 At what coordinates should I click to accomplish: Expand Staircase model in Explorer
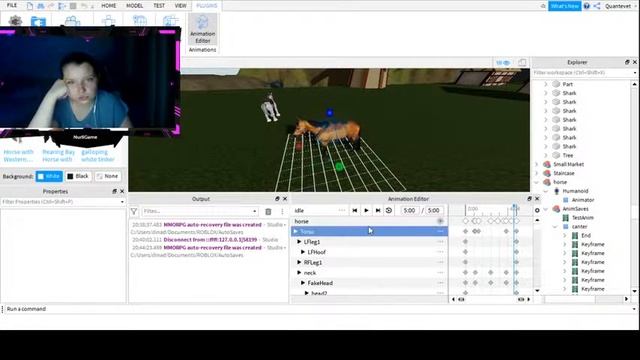(537, 173)
